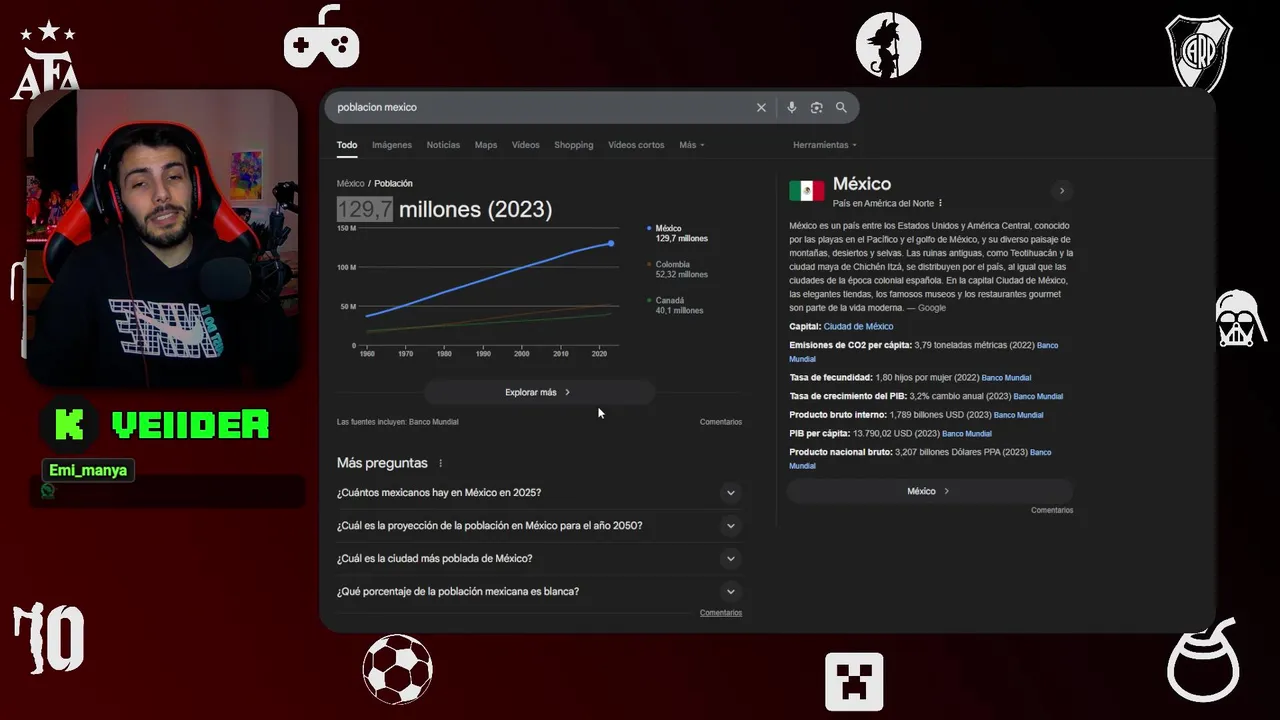Click the blue endpoint dot on México line

click(x=611, y=243)
